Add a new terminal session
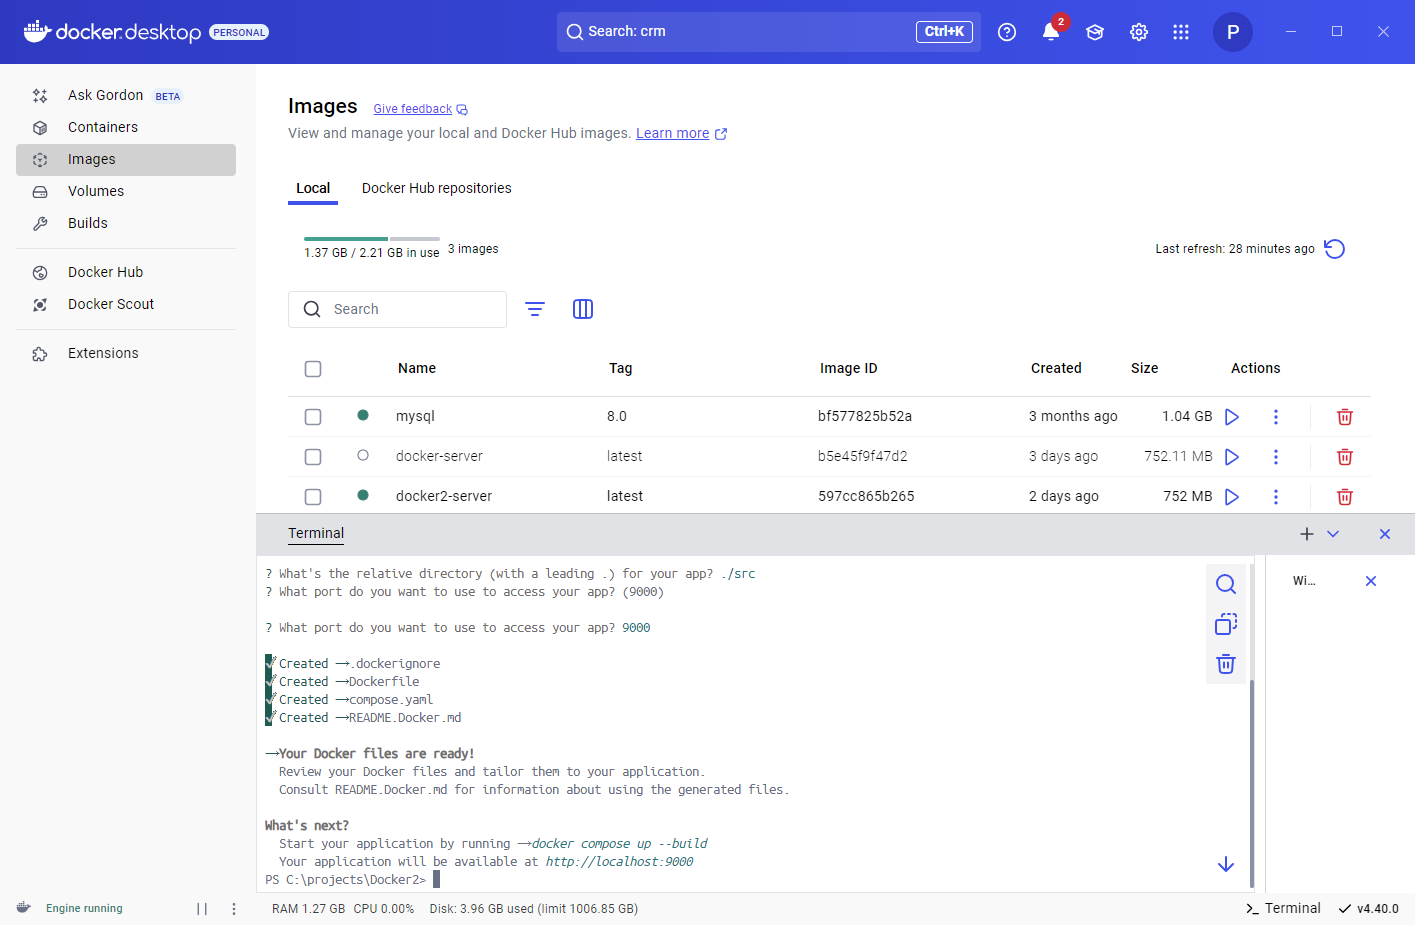This screenshot has height=925, width=1415. point(1307,534)
